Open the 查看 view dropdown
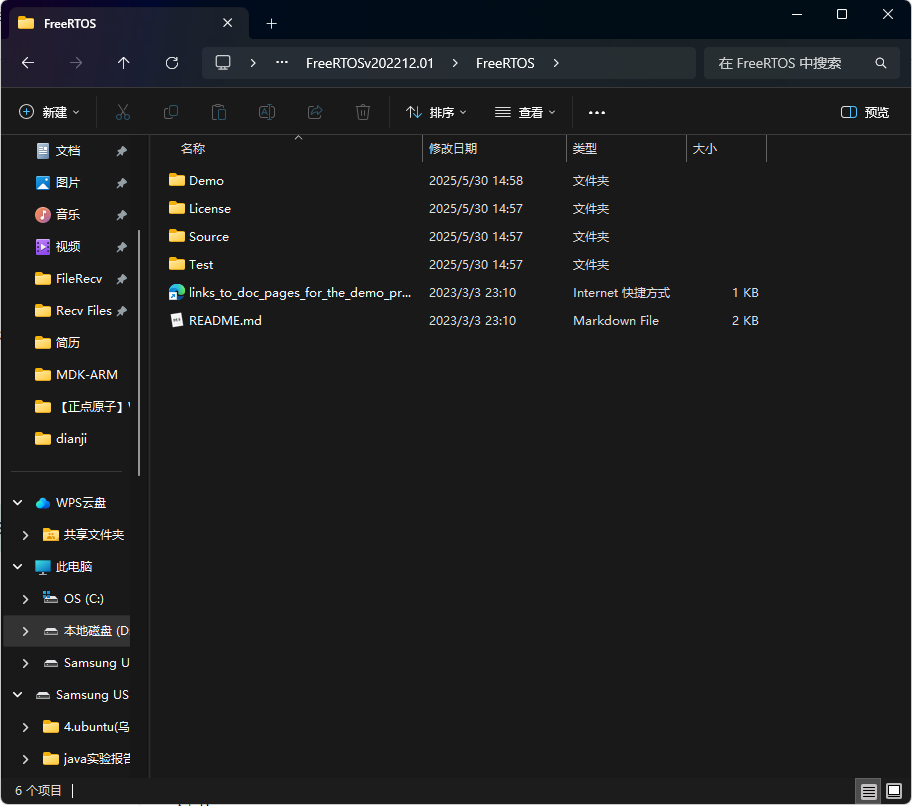 tap(525, 112)
